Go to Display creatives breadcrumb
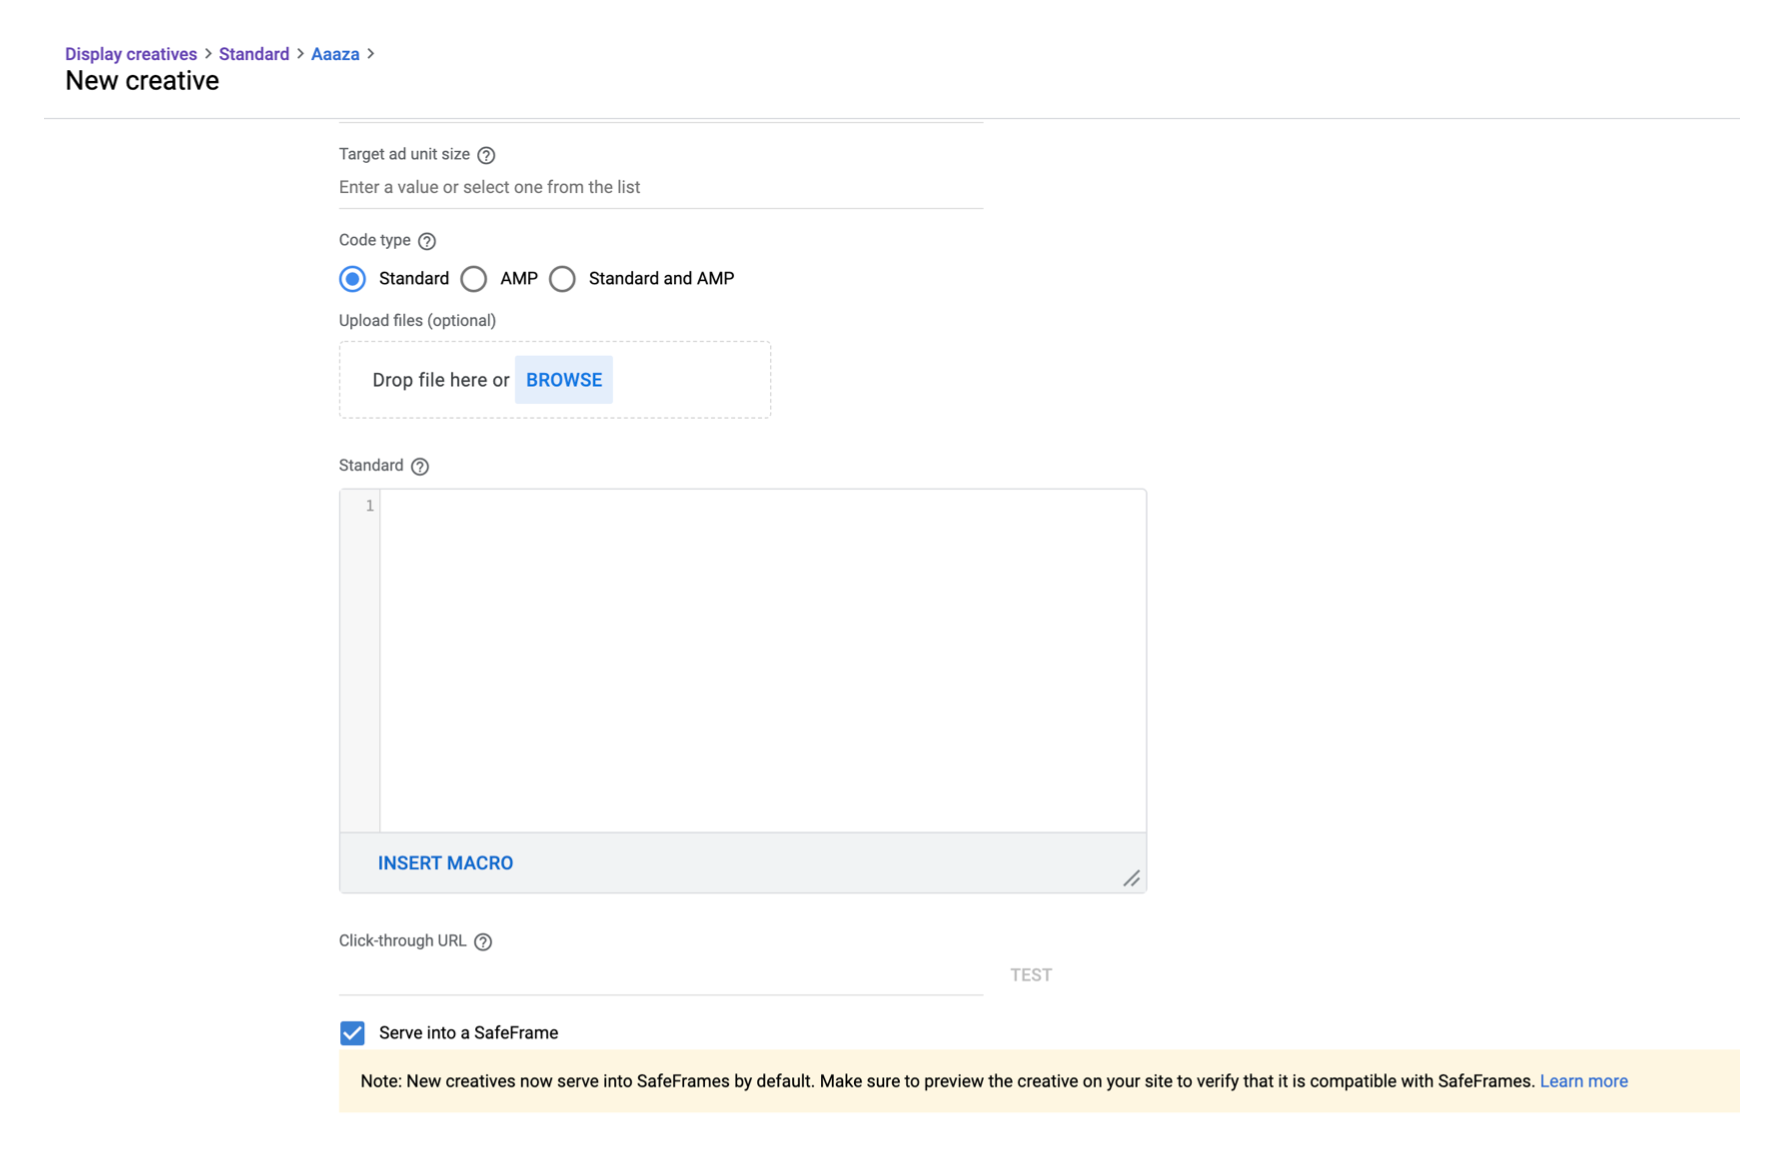Image resolution: width=1776 pixels, height=1152 pixels. [131, 54]
